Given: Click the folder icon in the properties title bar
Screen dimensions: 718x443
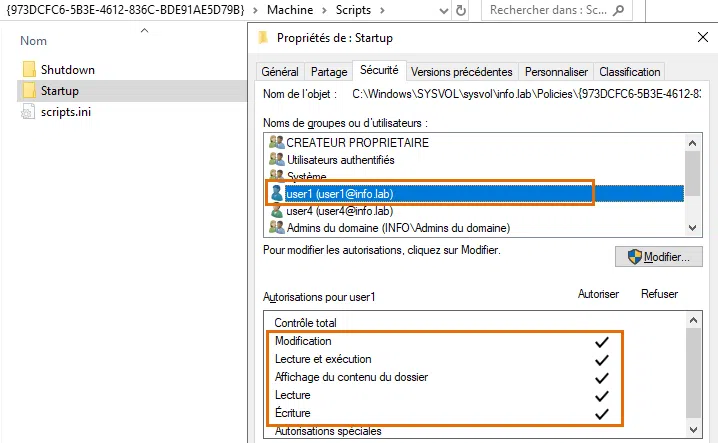Looking at the screenshot, I should click(263, 38).
